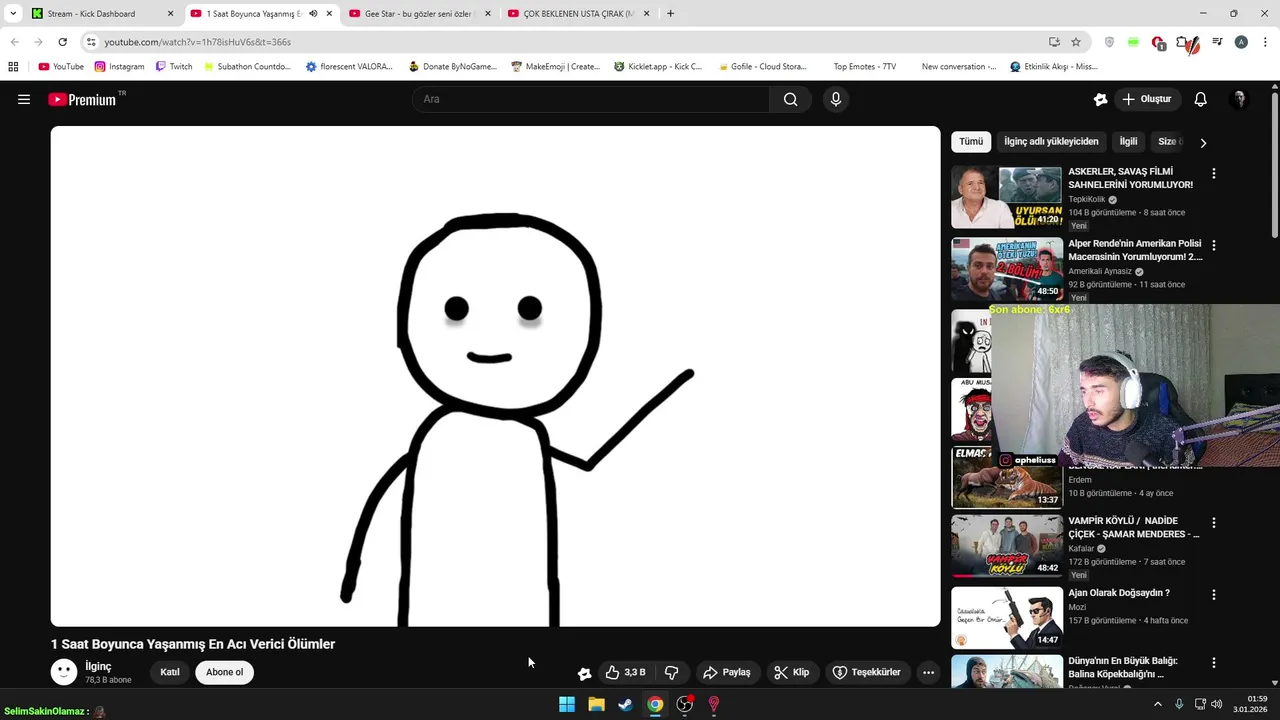Image resolution: width=1280 pixels, height=720 pixels.
Task: Open the Chrome extensions puzzle icon
Action: pos(1184,42)
